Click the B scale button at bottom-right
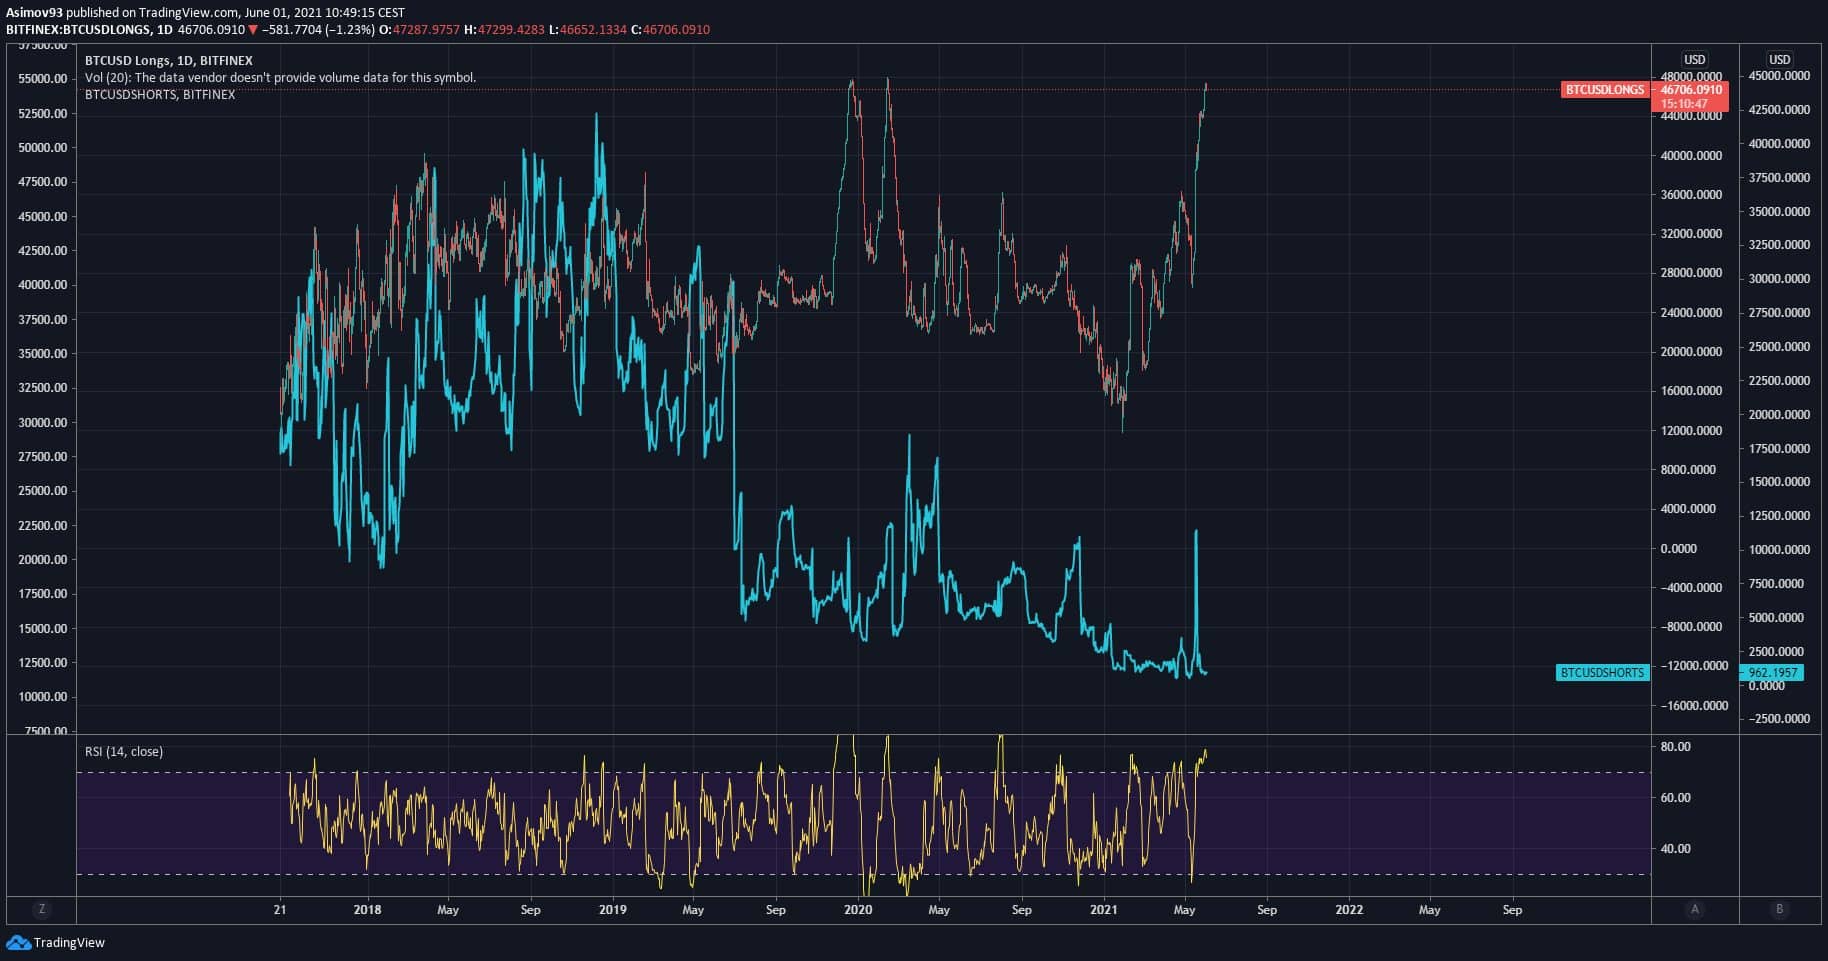The height and width of the screenshot is (961, 1828). (1779, 909)
